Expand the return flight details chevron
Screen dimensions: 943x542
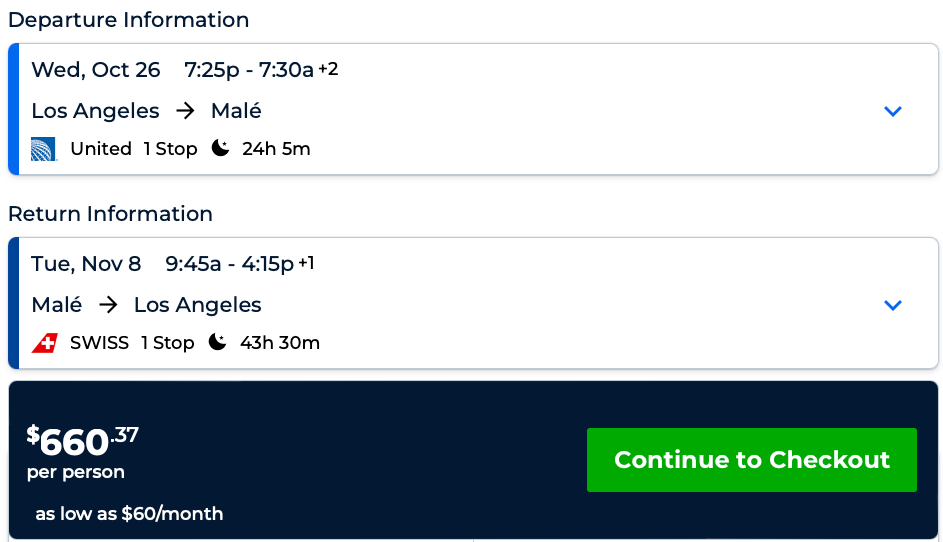pyautogui.click(x=893, y=305)
